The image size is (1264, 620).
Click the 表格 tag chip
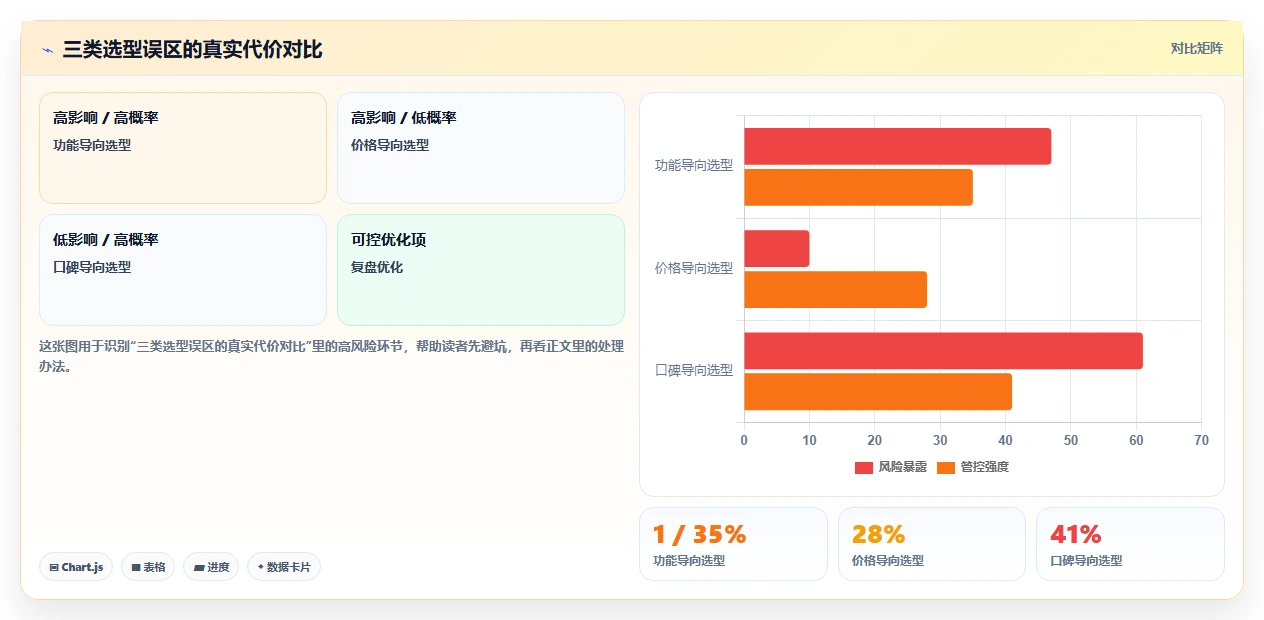(x=148, y=567)
